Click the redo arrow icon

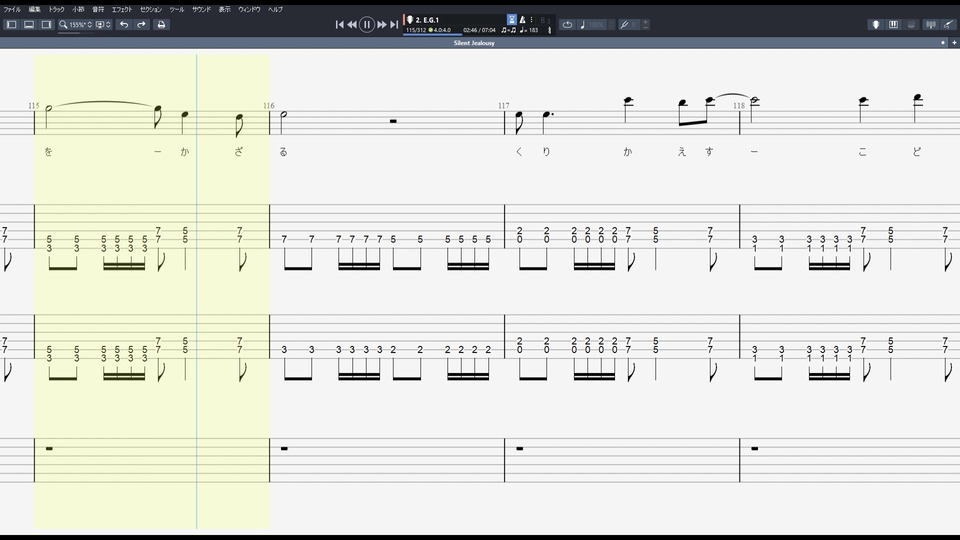point(141,24)
